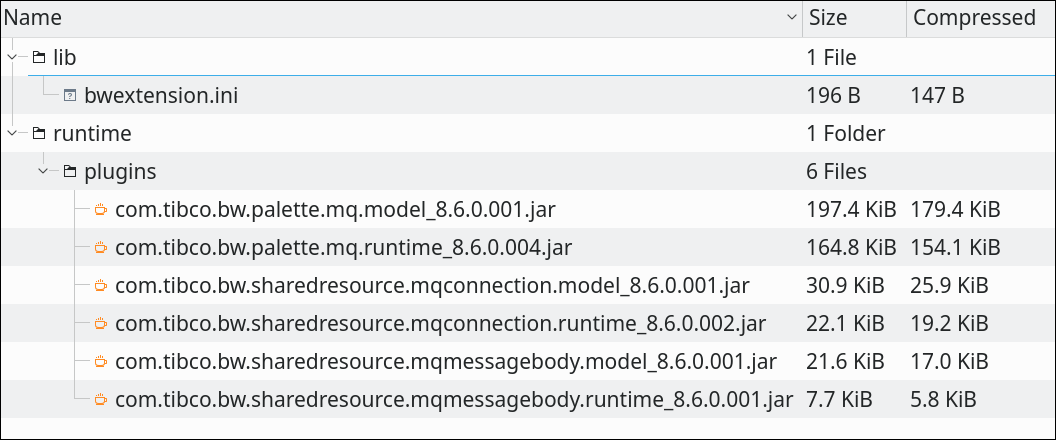Click the mq.model jar file icon
1056x440 pixels.
click(101, 210)
